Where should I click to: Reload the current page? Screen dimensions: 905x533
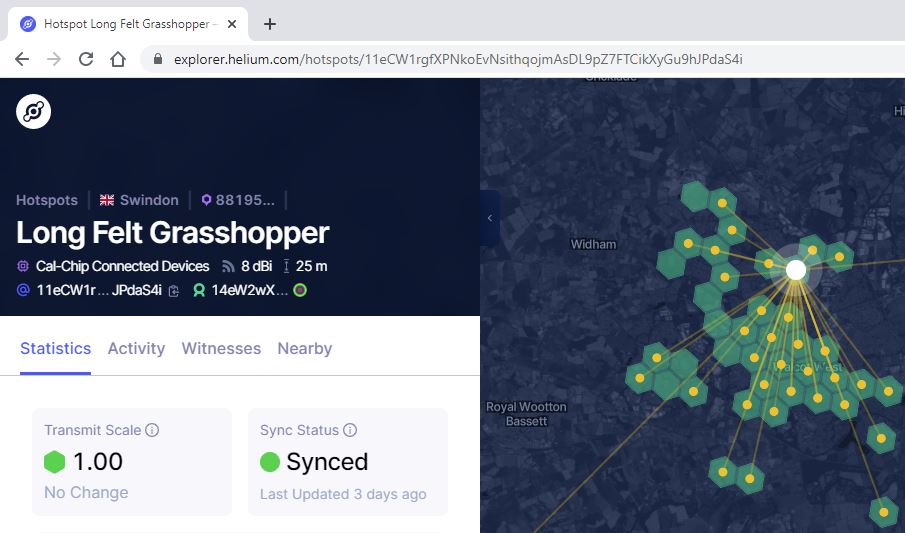pyautogui.click(x=86, y=59)
